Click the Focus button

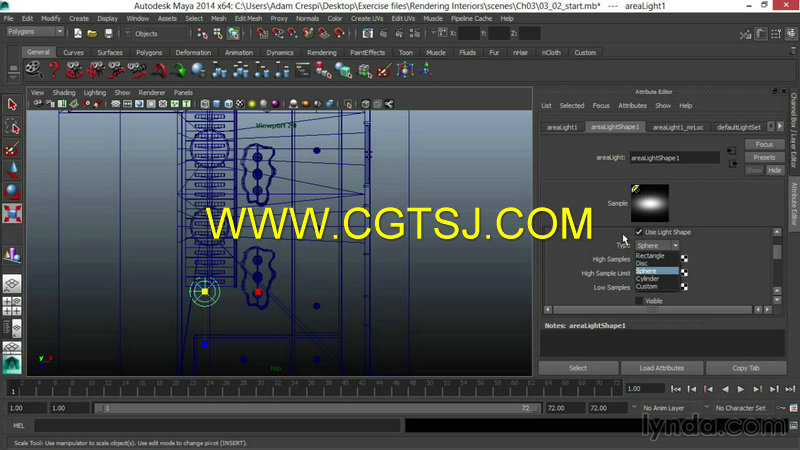pos(764,144)
